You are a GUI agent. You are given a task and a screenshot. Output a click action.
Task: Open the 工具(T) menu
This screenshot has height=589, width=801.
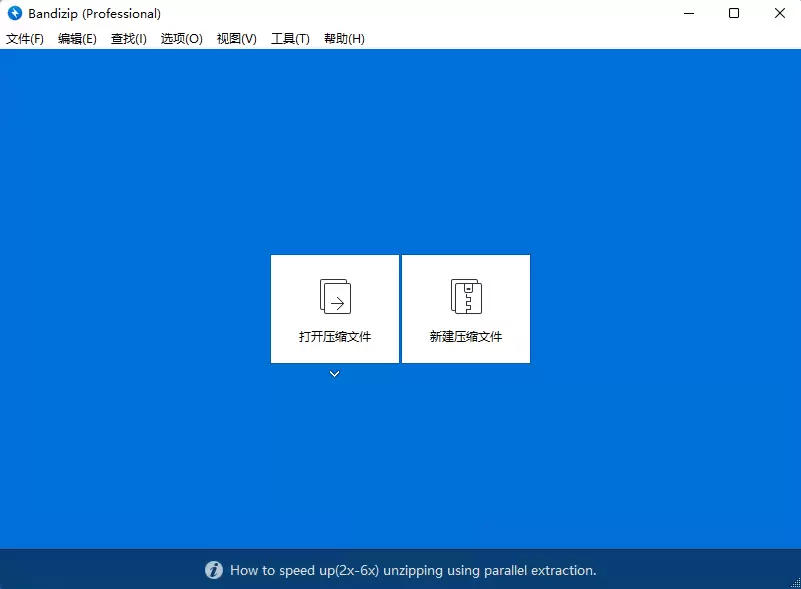pos(290,39)
